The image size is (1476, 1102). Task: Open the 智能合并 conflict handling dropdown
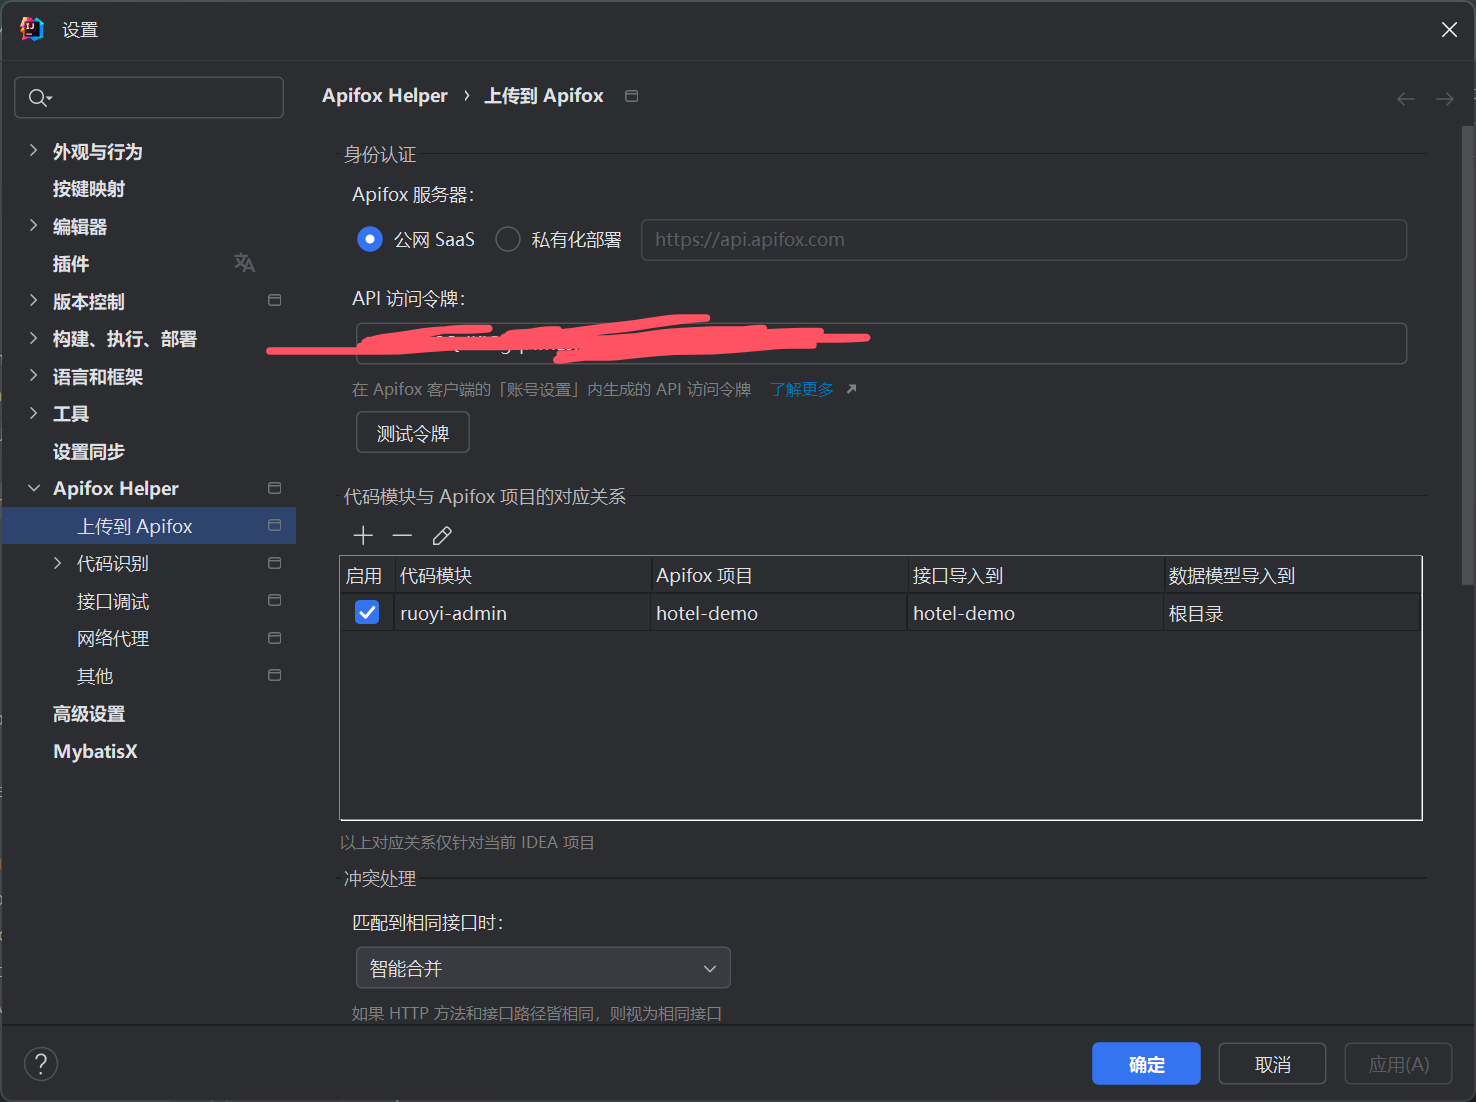[x=543, y=968]
